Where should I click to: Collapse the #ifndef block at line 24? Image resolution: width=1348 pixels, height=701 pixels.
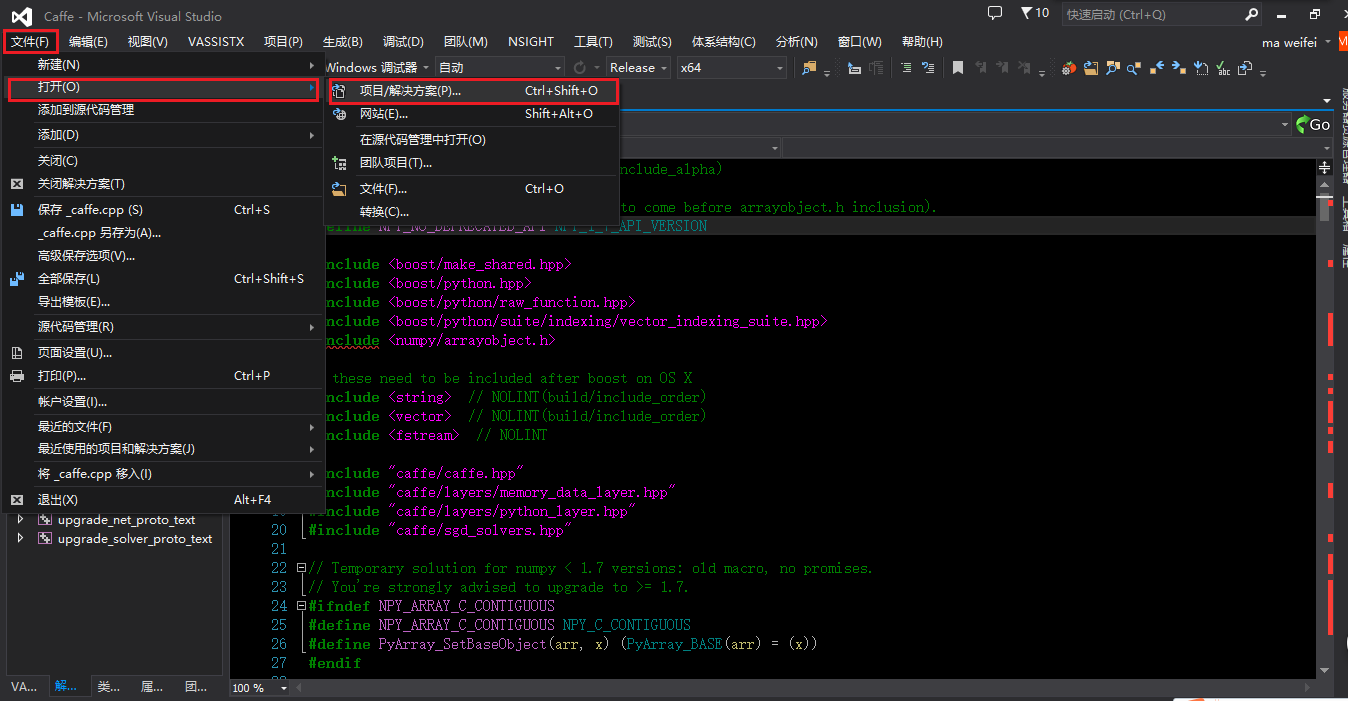pyautogui.click(x=302, y=606)
